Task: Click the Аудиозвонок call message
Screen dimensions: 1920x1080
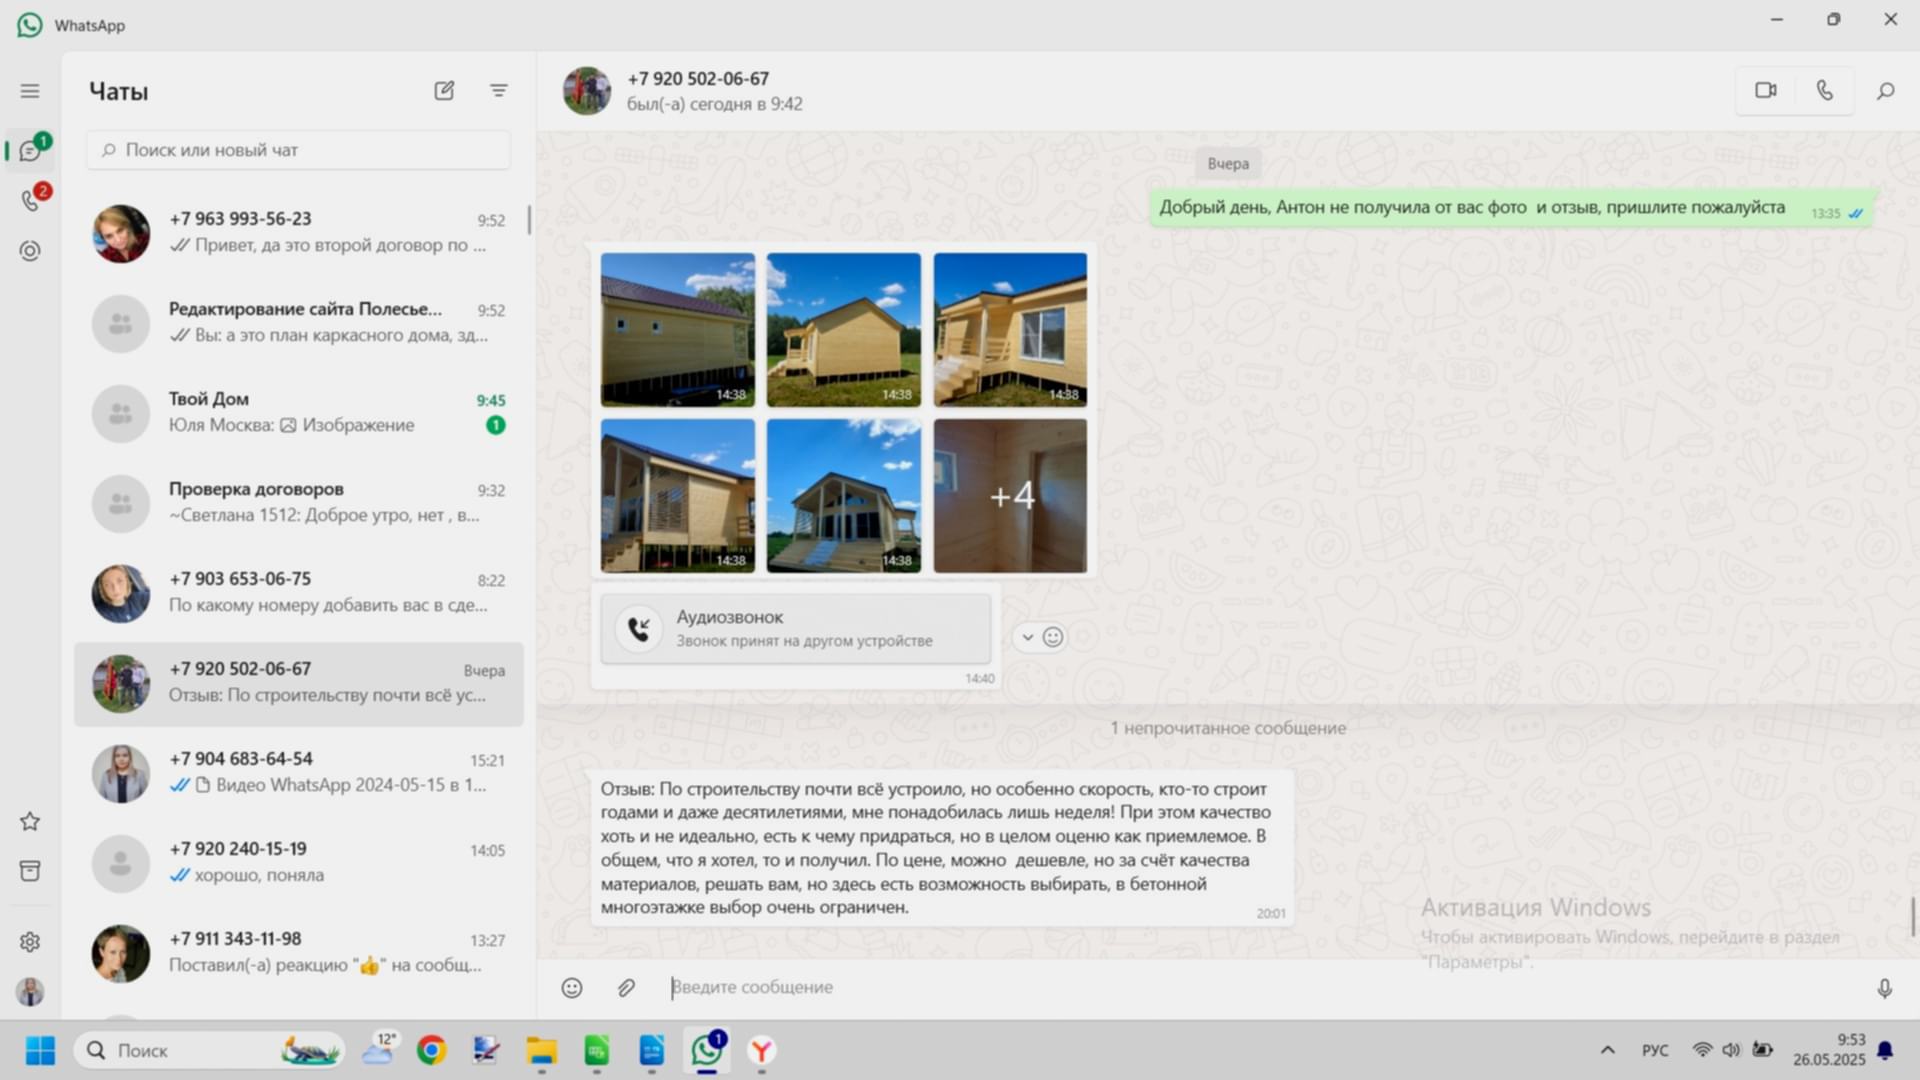Action: [x=795, y=628]
